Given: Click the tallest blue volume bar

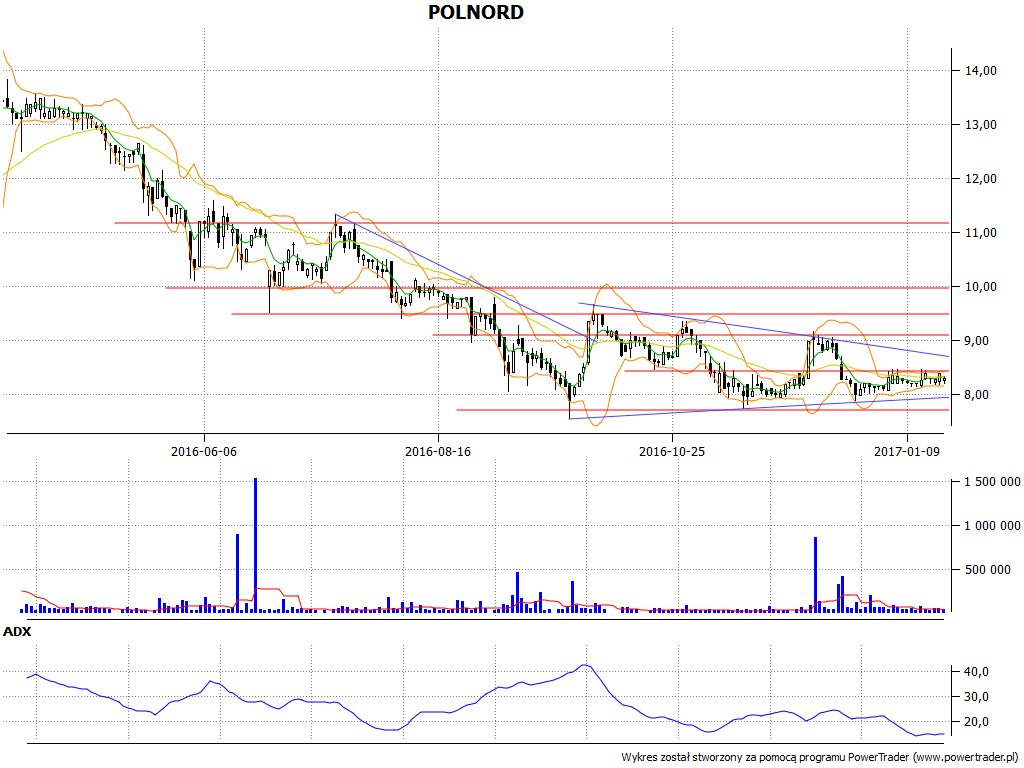Looking at the screenshot, I should (x=255, y=545).
